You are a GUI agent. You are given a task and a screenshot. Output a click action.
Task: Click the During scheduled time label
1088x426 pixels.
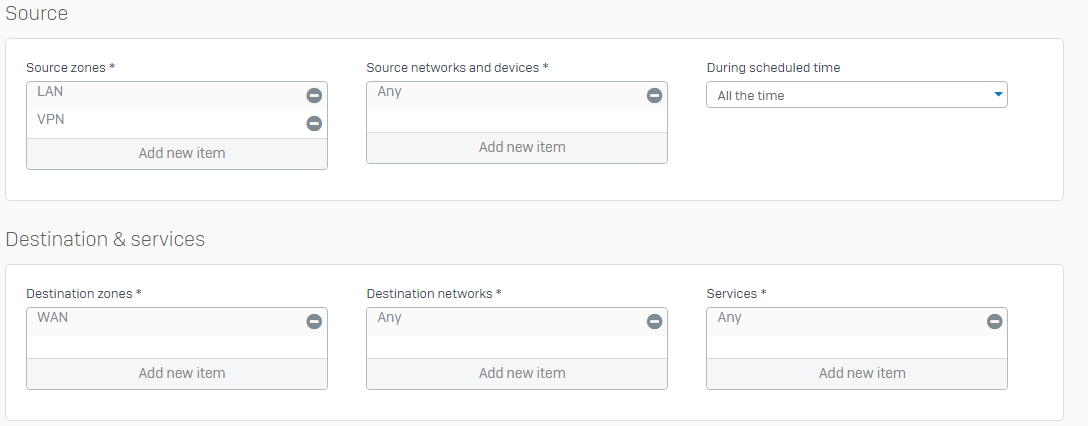click(x=773, y=68)
